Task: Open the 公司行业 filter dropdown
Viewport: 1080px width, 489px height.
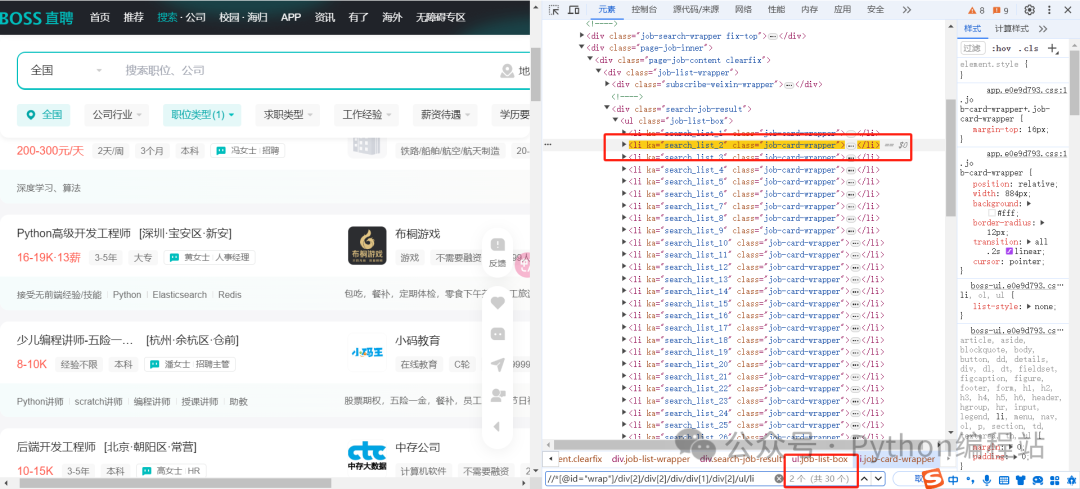Action: click(x=116, y=115)
